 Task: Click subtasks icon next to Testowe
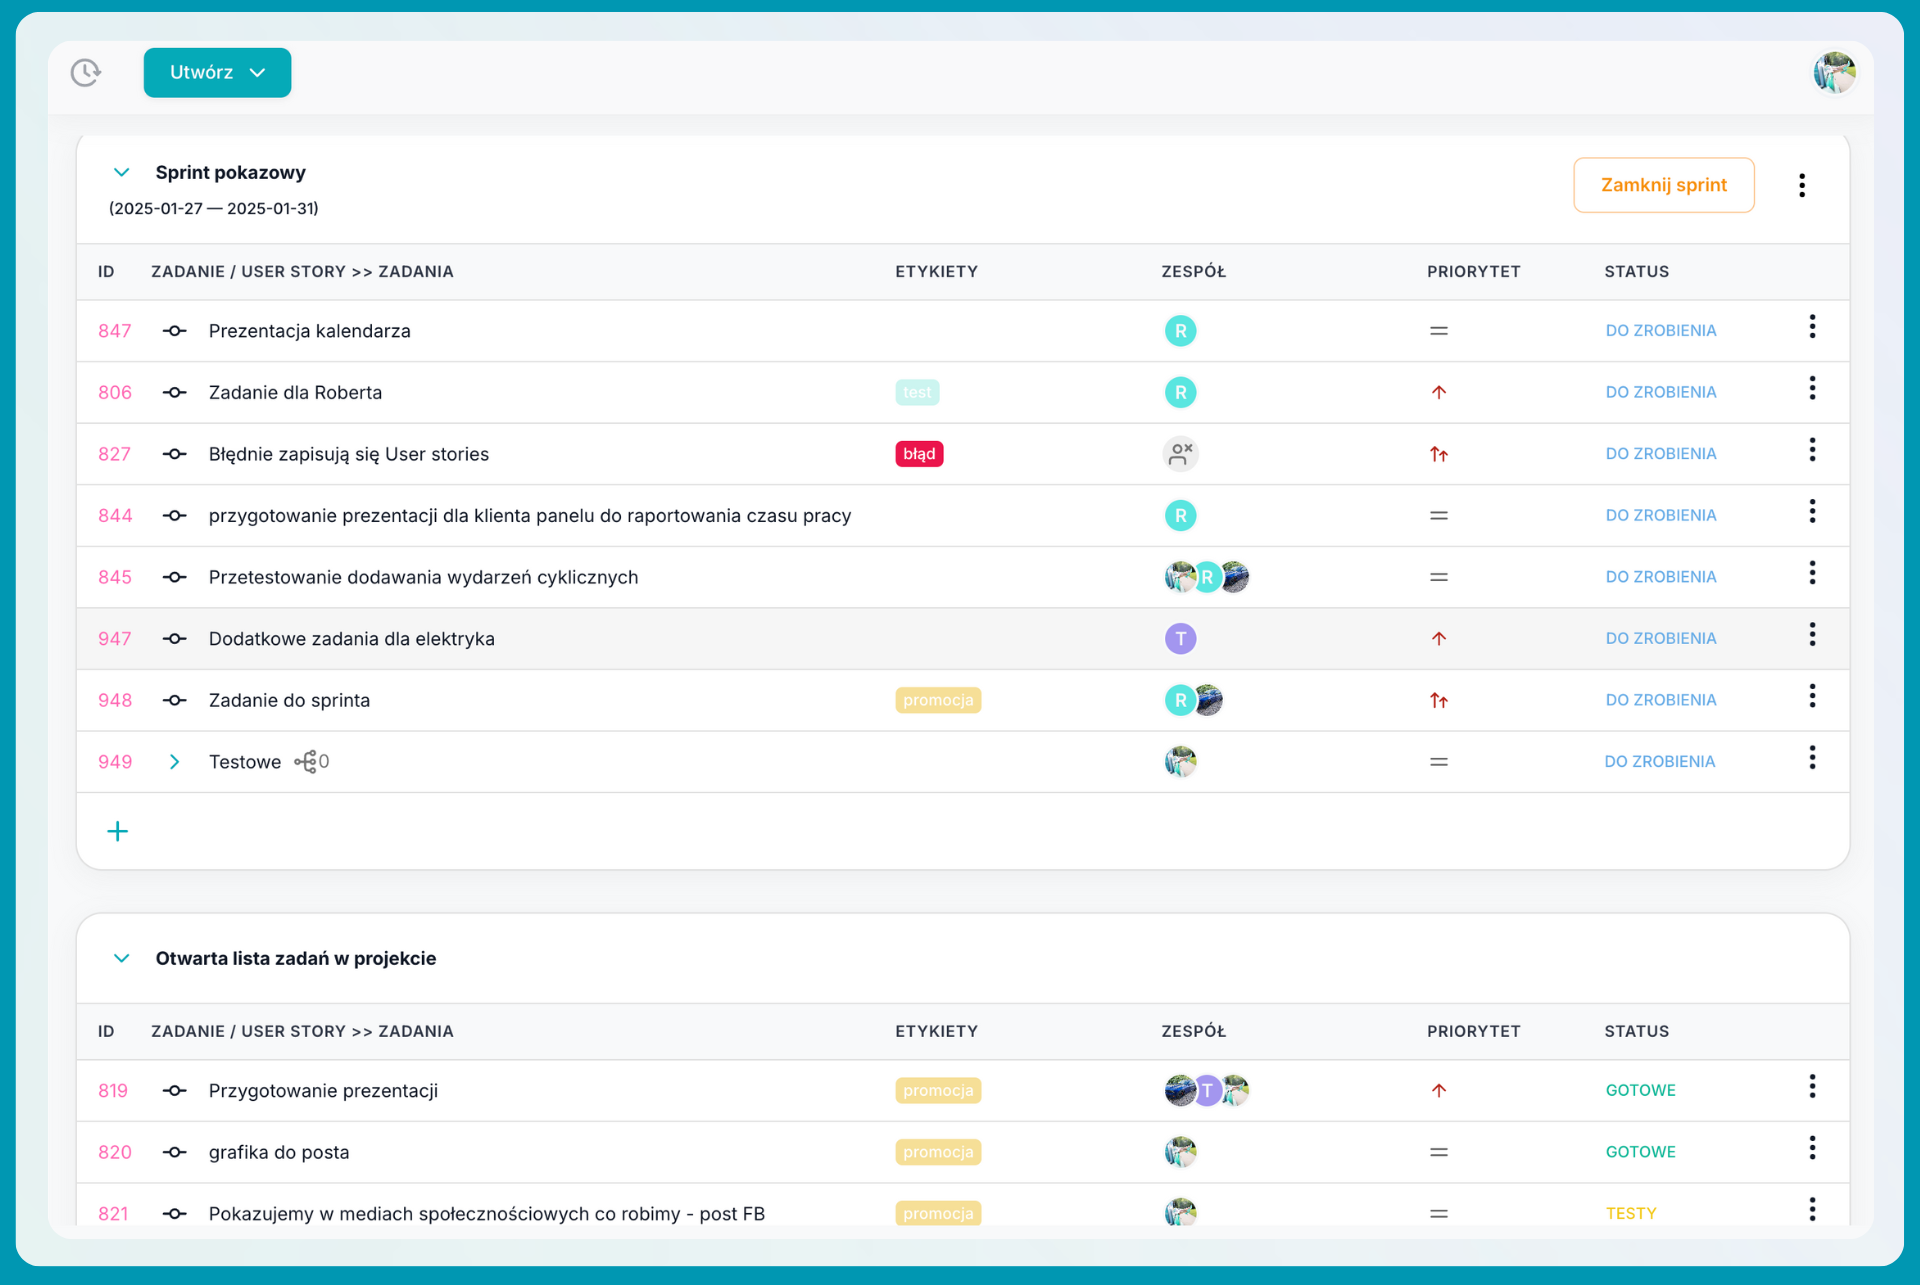pos(306,762)
